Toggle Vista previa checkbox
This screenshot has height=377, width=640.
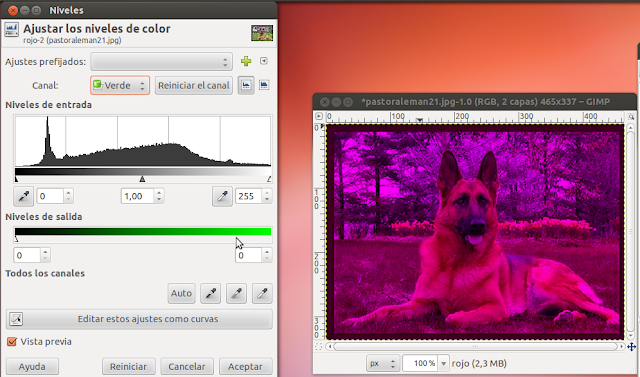[12, 342]
